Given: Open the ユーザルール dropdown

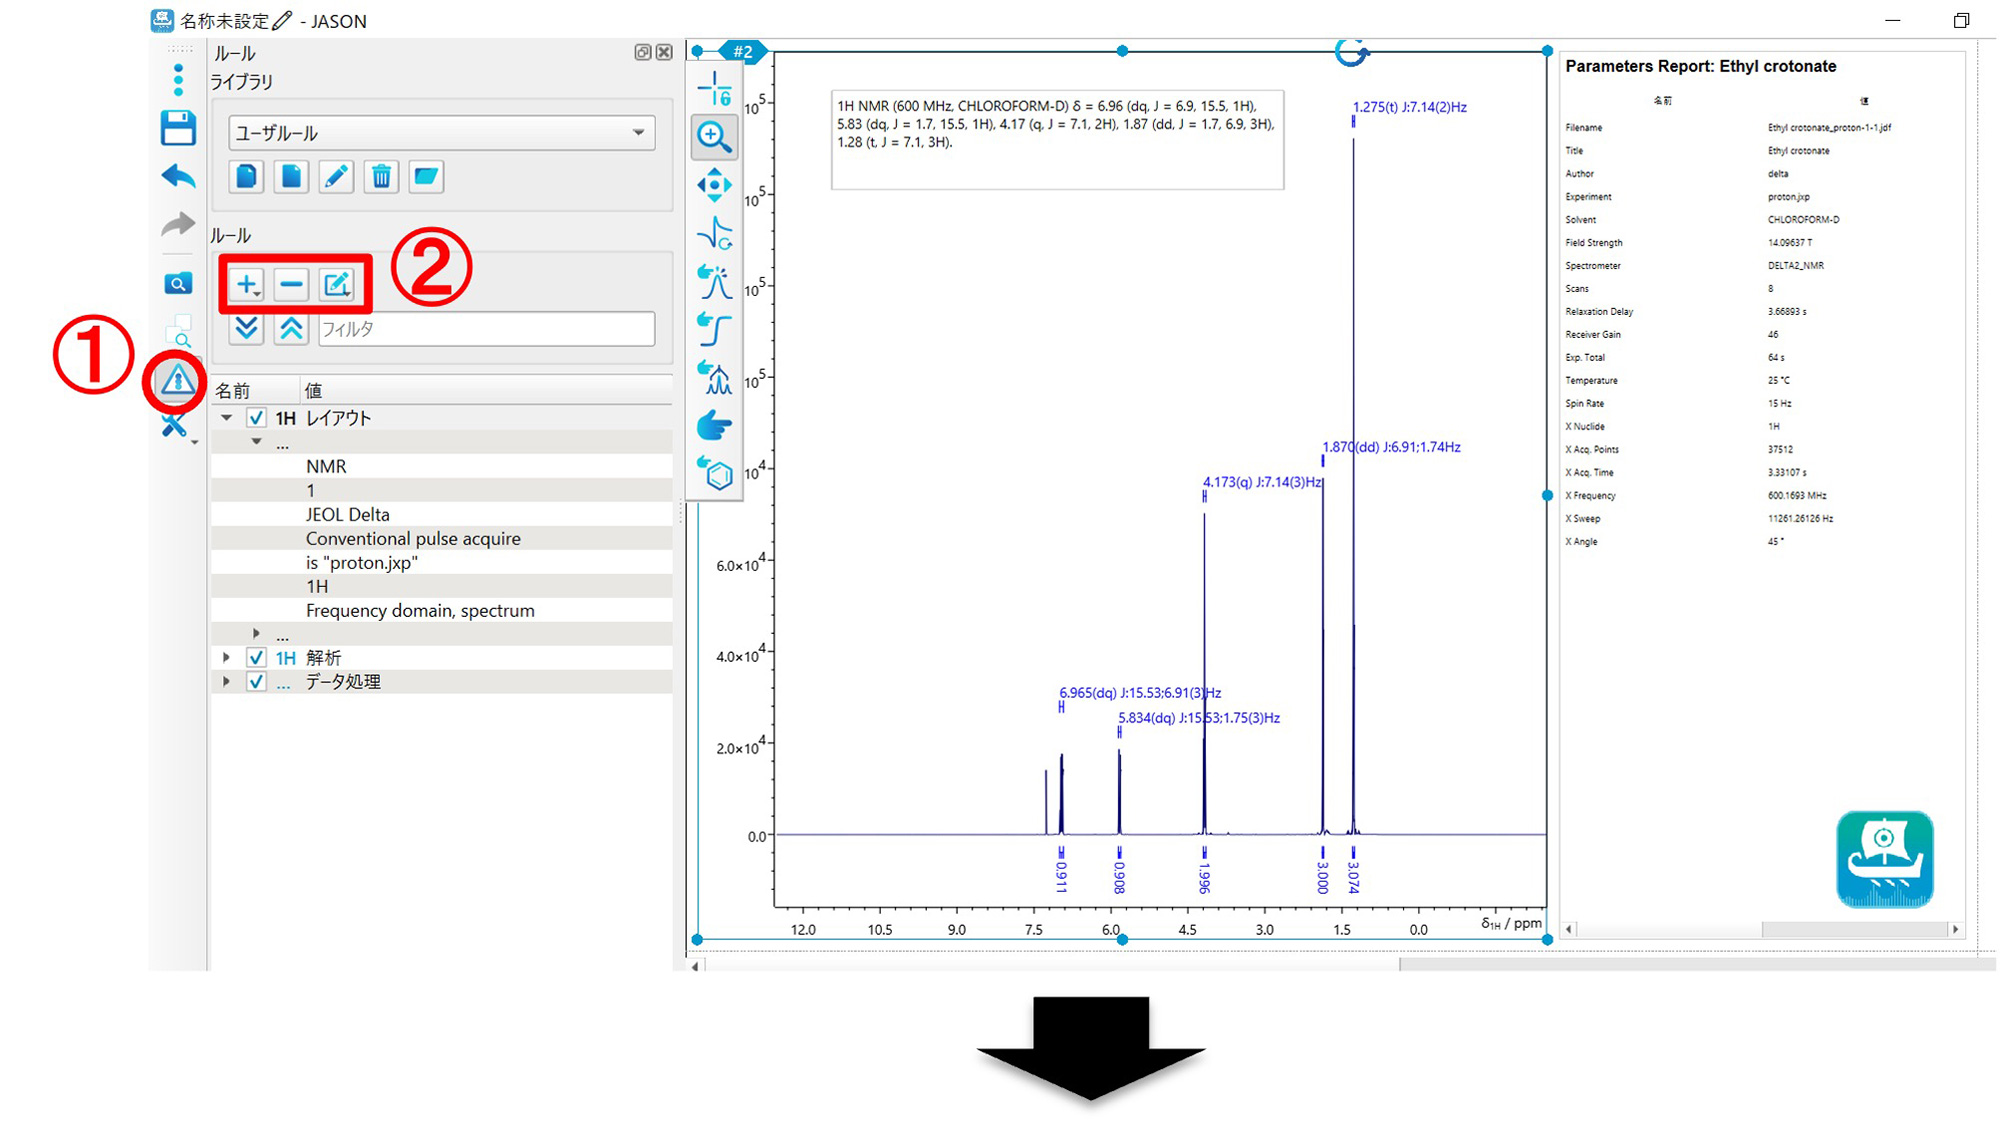Looking at the screenshot, I should click(441, 133).
